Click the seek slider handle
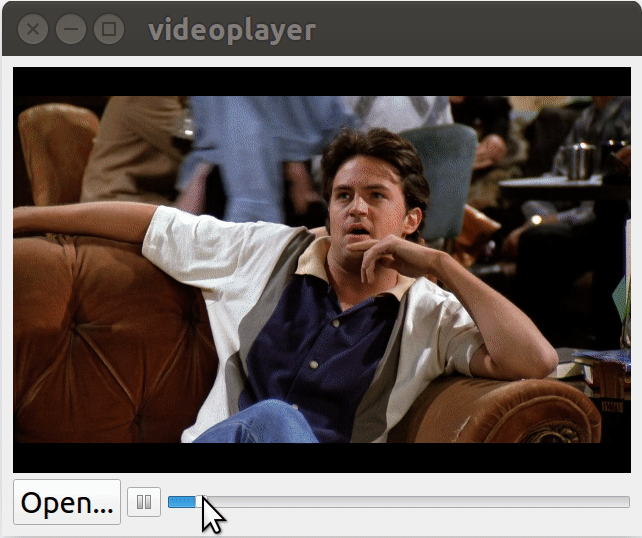This screenshot has width=642, height=538. (199, 502)
